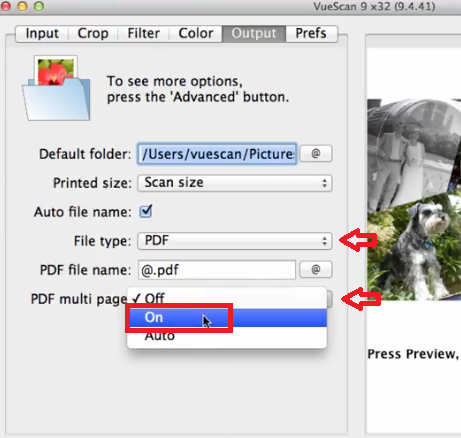Open the Color tab
This screenshot has height=438, width=461.
[x=196, y=33]
